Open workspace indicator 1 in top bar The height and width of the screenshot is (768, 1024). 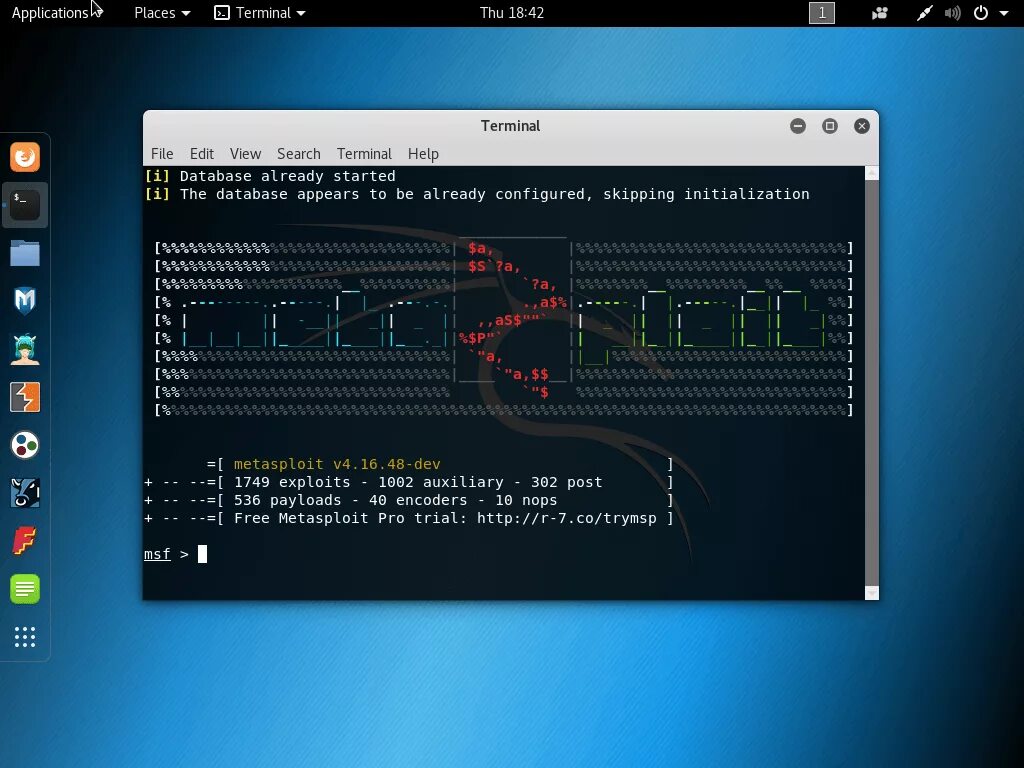[822, 13]
